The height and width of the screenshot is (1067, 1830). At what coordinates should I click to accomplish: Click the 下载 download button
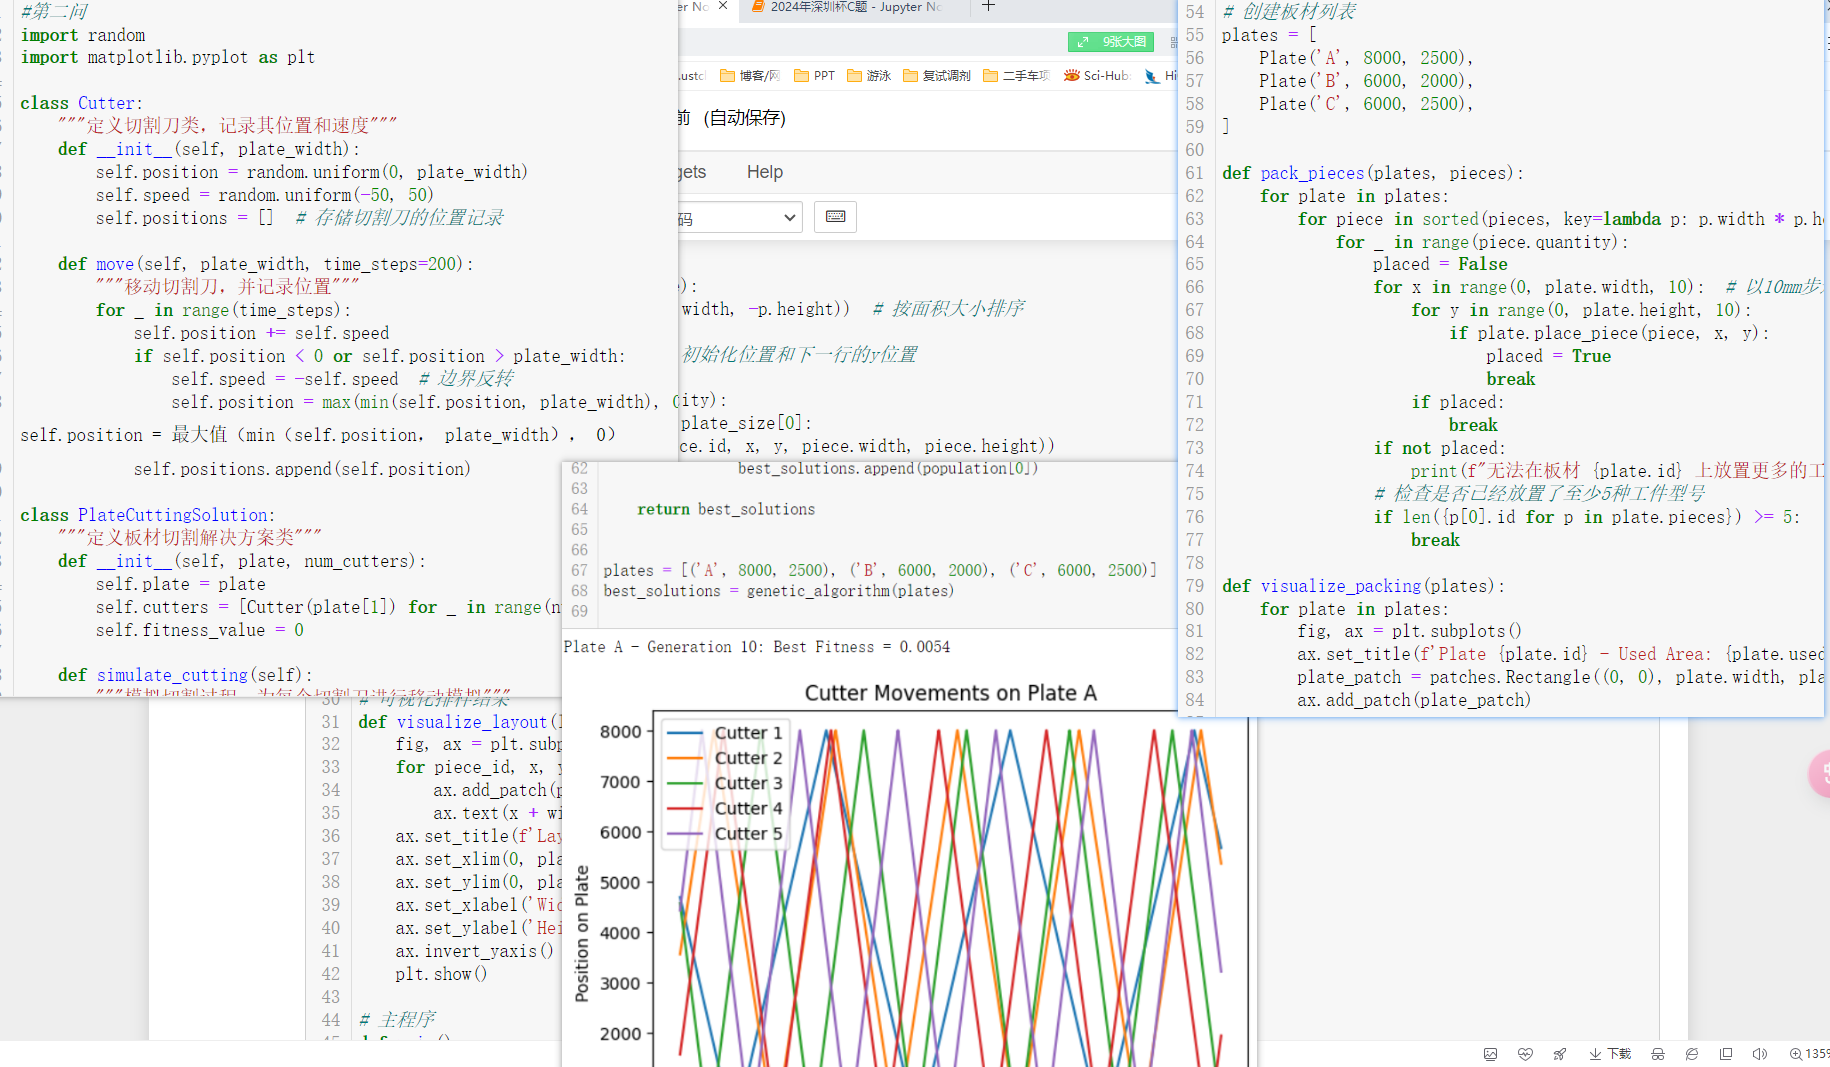tap(1610, 1054)
